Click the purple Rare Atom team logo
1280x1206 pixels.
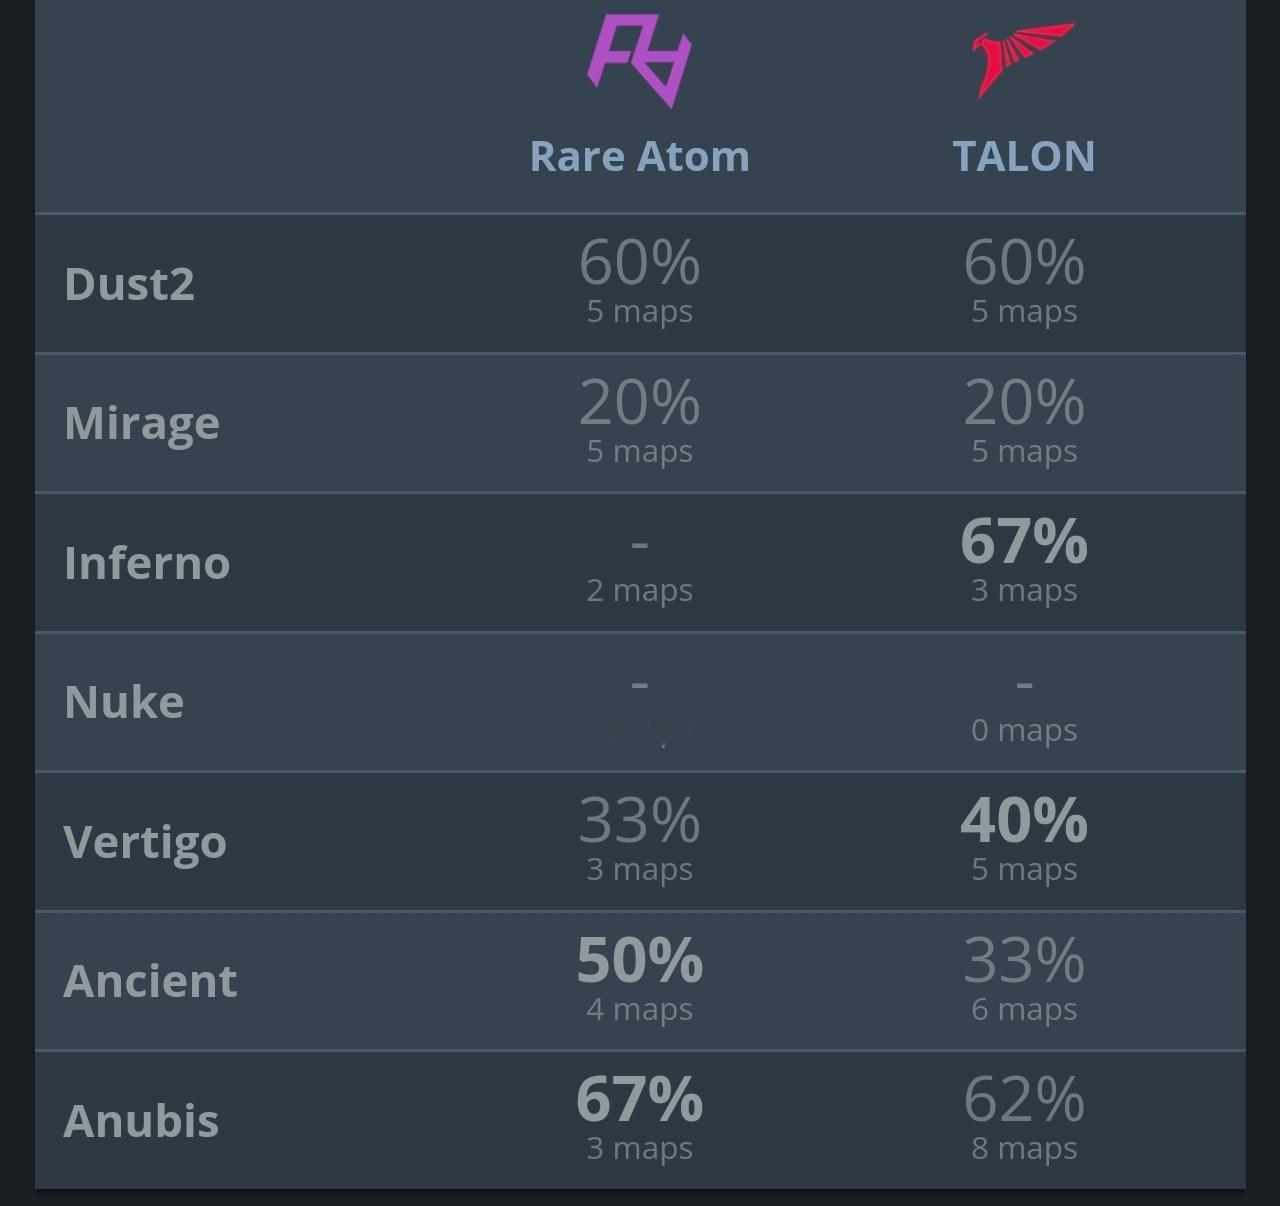[639, 60]
